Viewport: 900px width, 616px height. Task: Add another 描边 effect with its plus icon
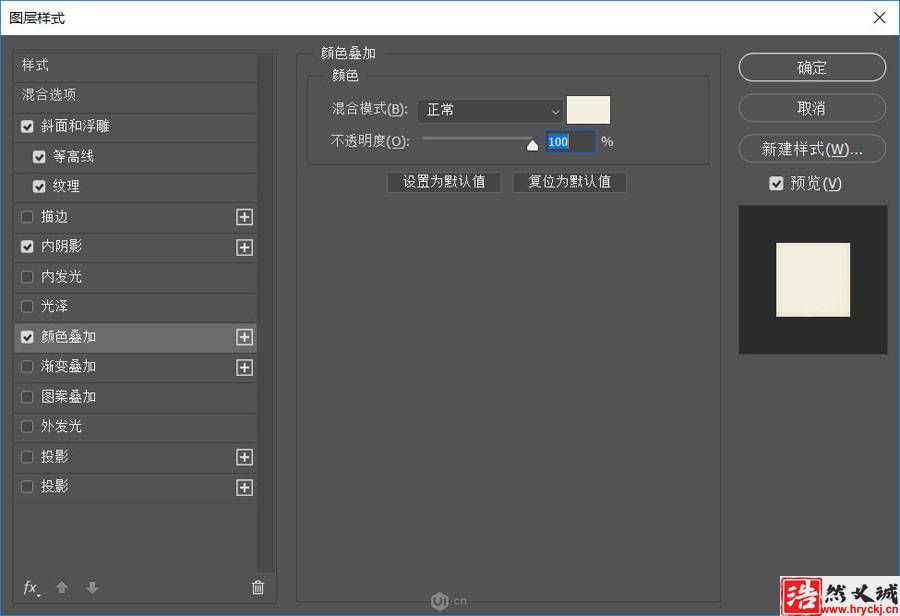tap(245, 217)
